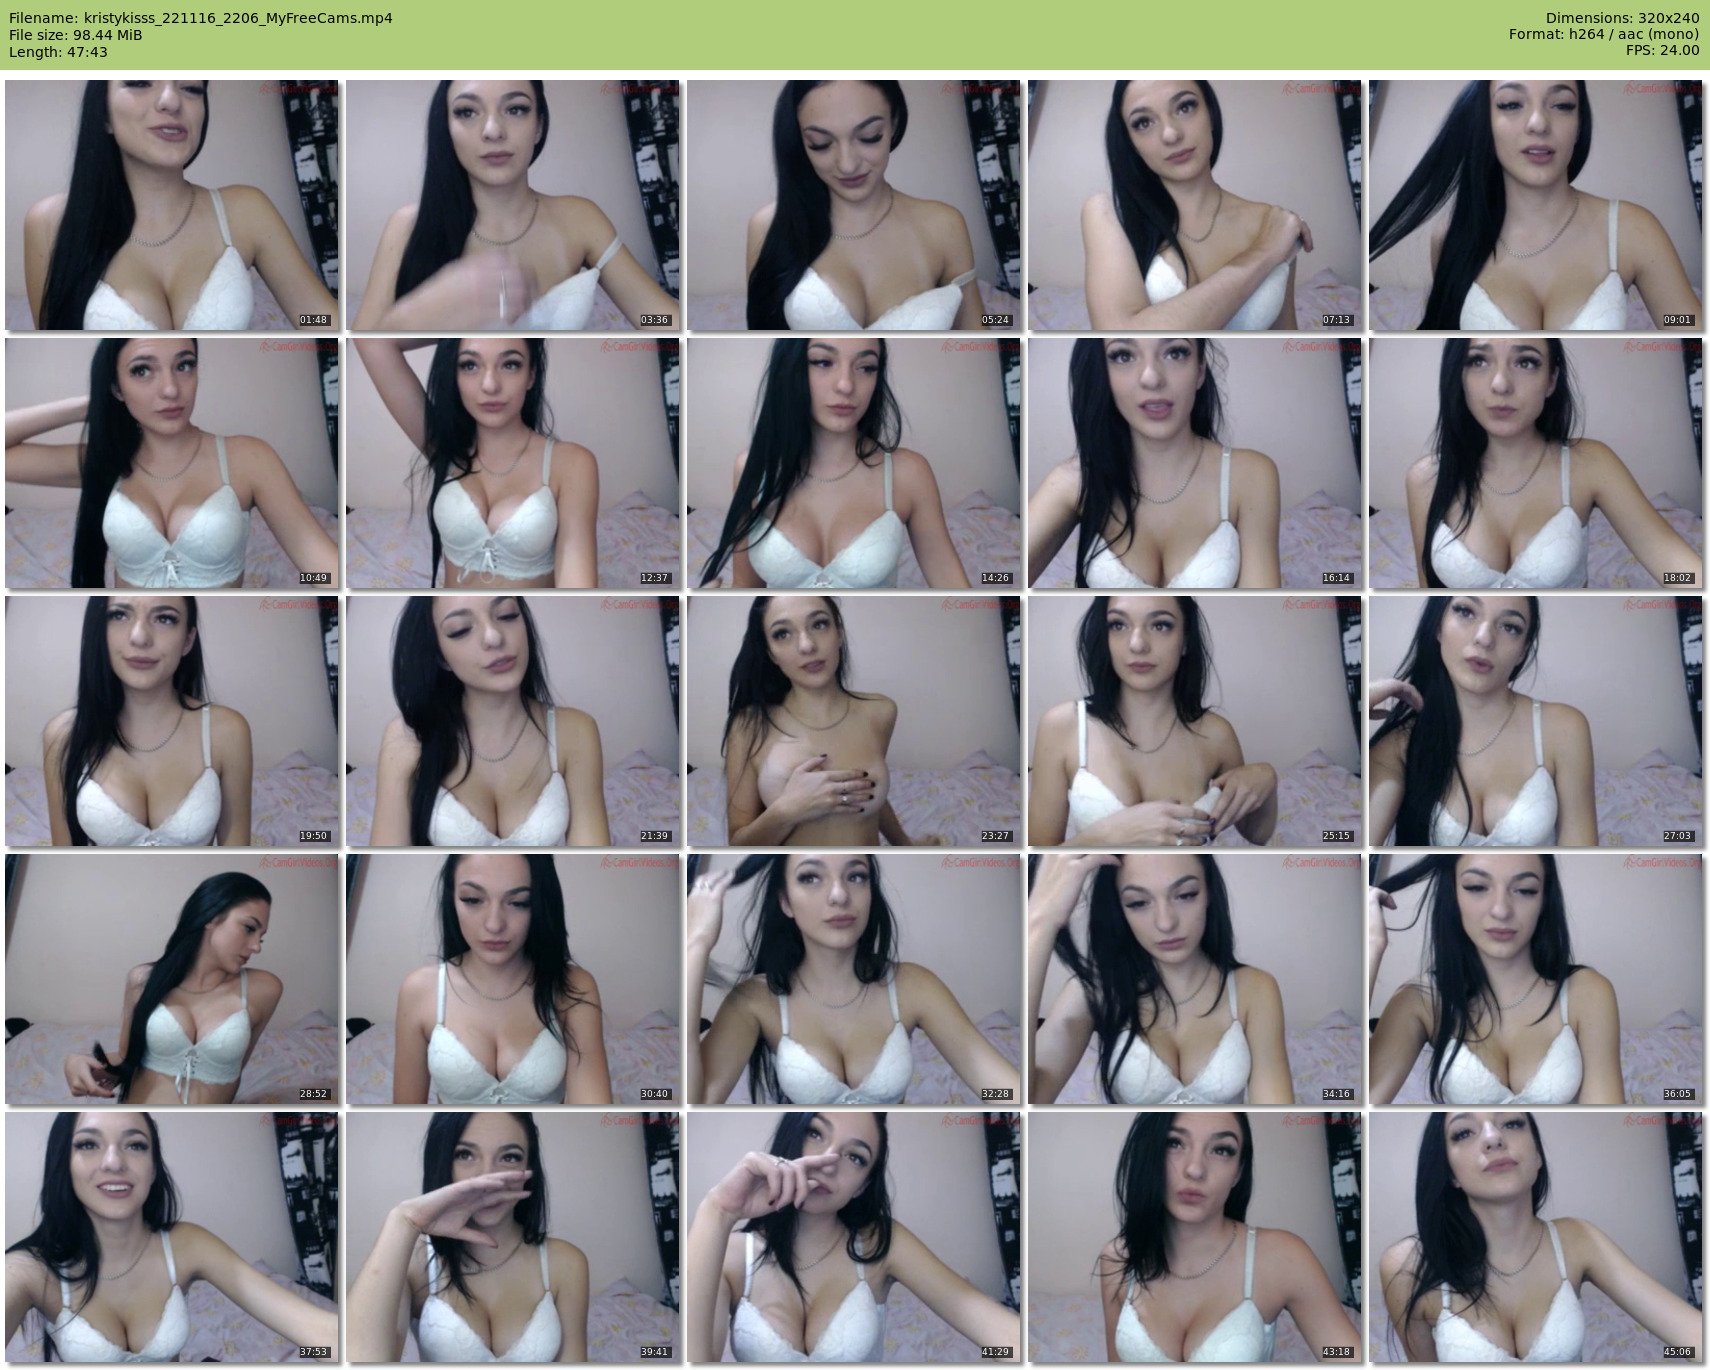Click the thumbnail timestamped 01:48
Viewport: 1710px width, 1370px height.
171,205
